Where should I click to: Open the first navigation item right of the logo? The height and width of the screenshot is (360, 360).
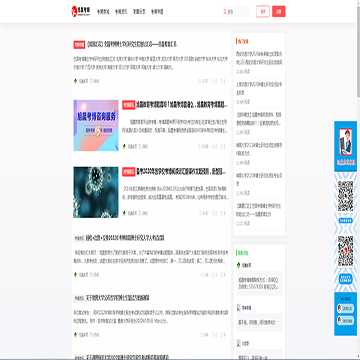pyautogui.click(x=102, y=12)
